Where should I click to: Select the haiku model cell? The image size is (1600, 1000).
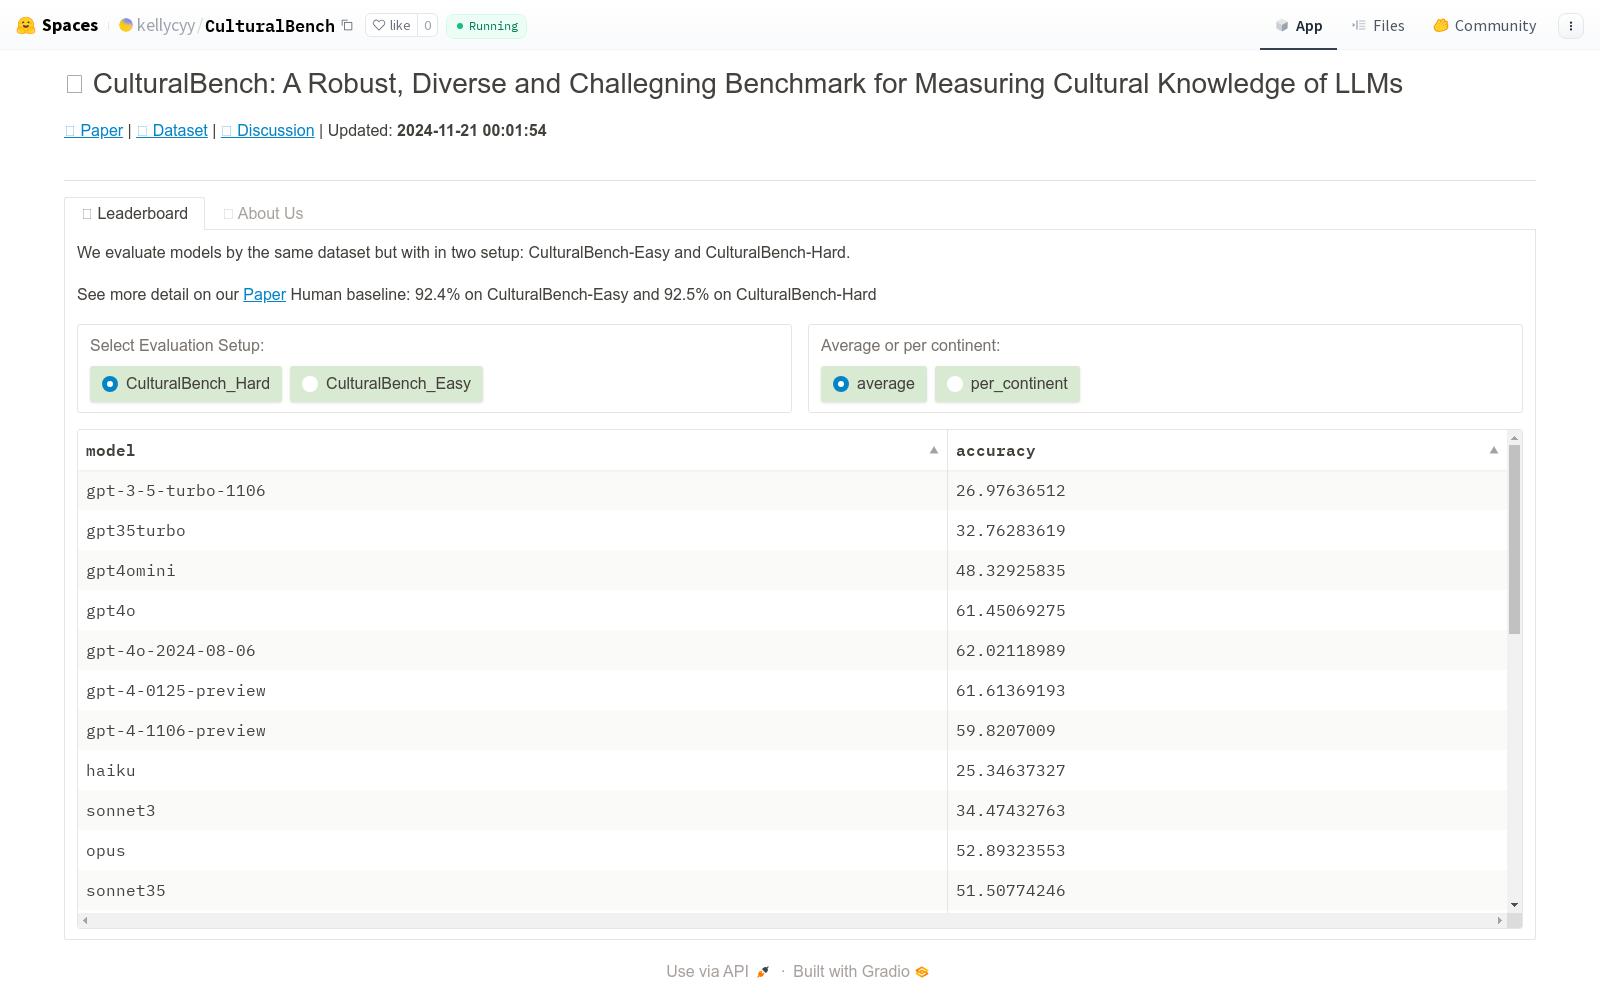click(512, 771)
